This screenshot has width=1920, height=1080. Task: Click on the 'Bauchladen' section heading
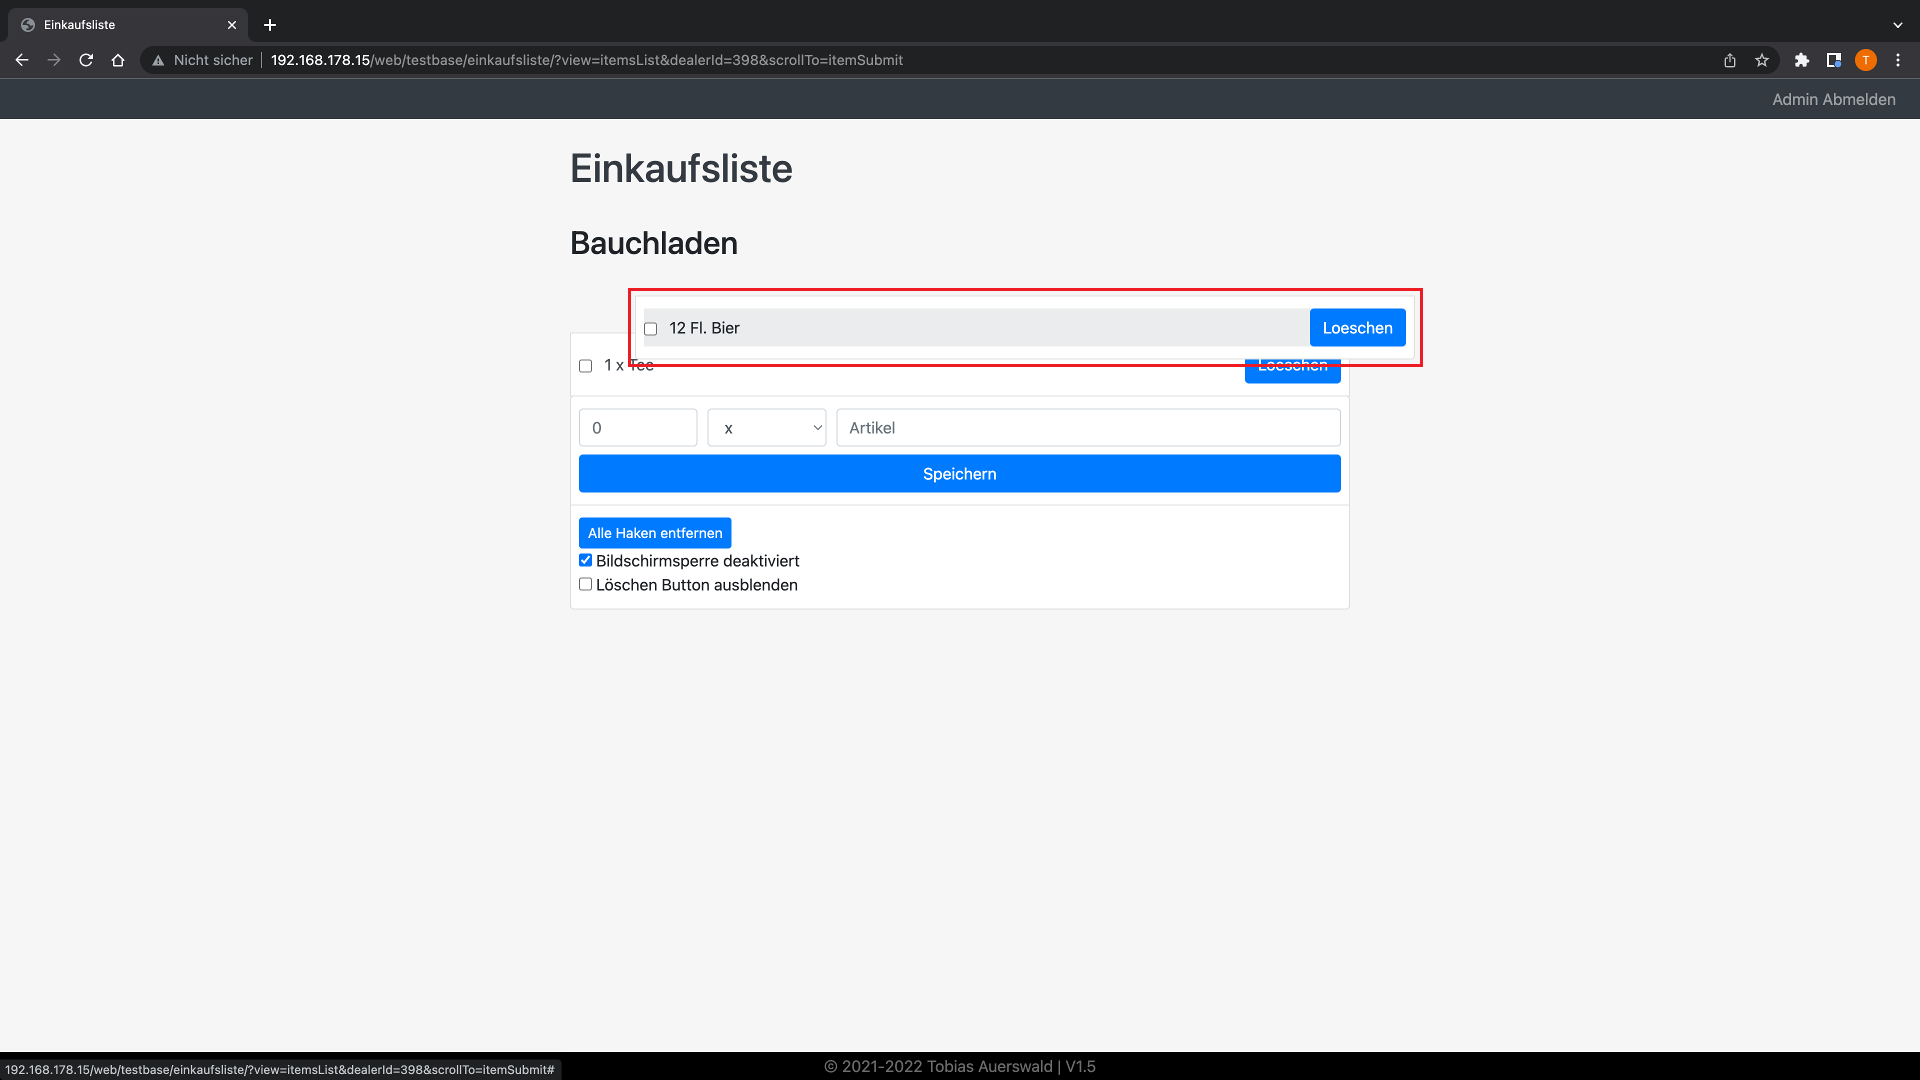point(653,241)
